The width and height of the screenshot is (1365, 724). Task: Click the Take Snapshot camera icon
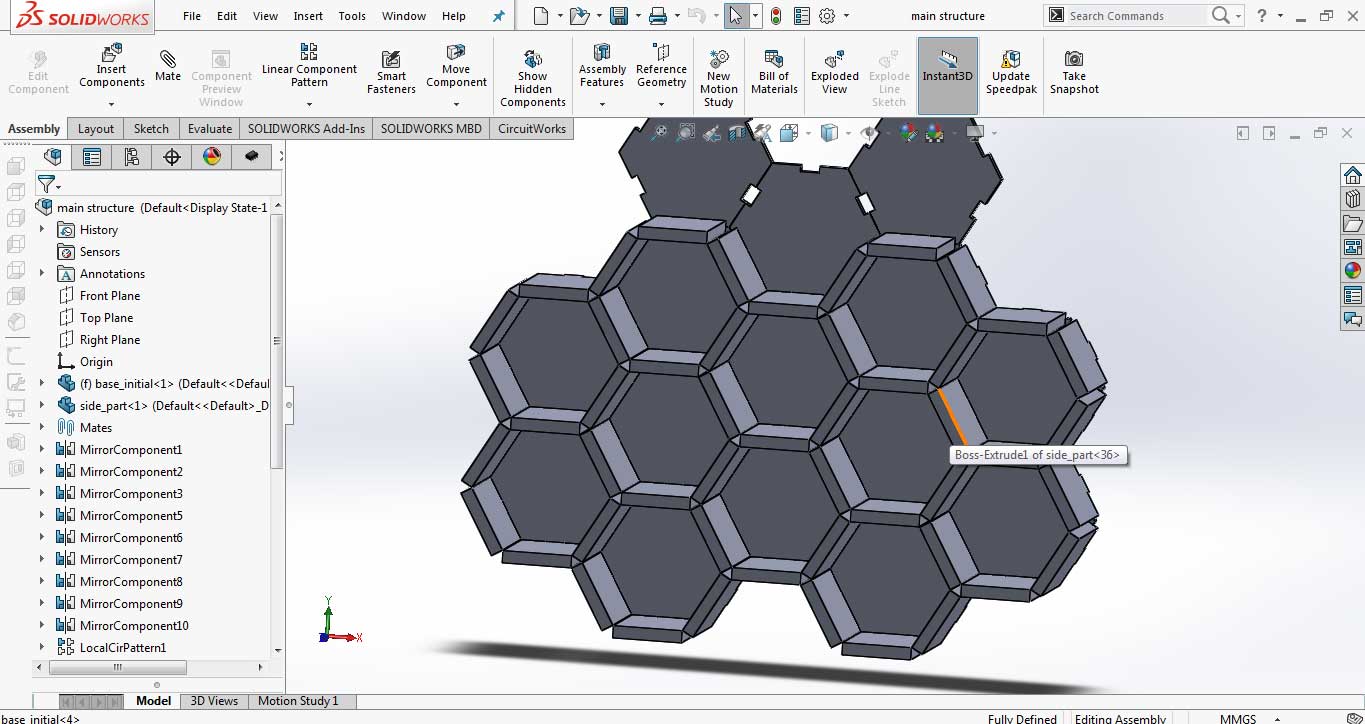(x=1074, y=59)
